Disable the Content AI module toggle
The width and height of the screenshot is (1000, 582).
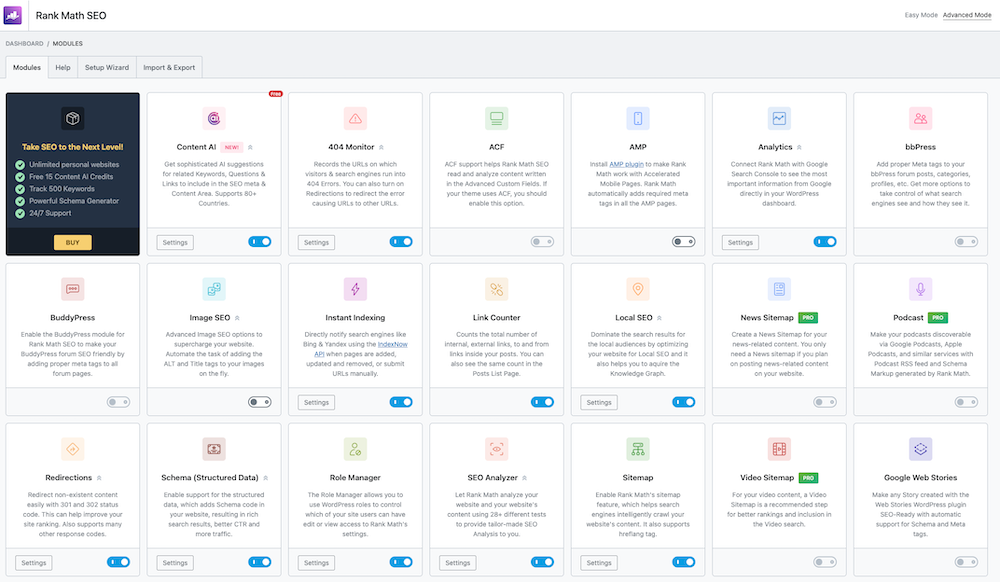(260, 242)
